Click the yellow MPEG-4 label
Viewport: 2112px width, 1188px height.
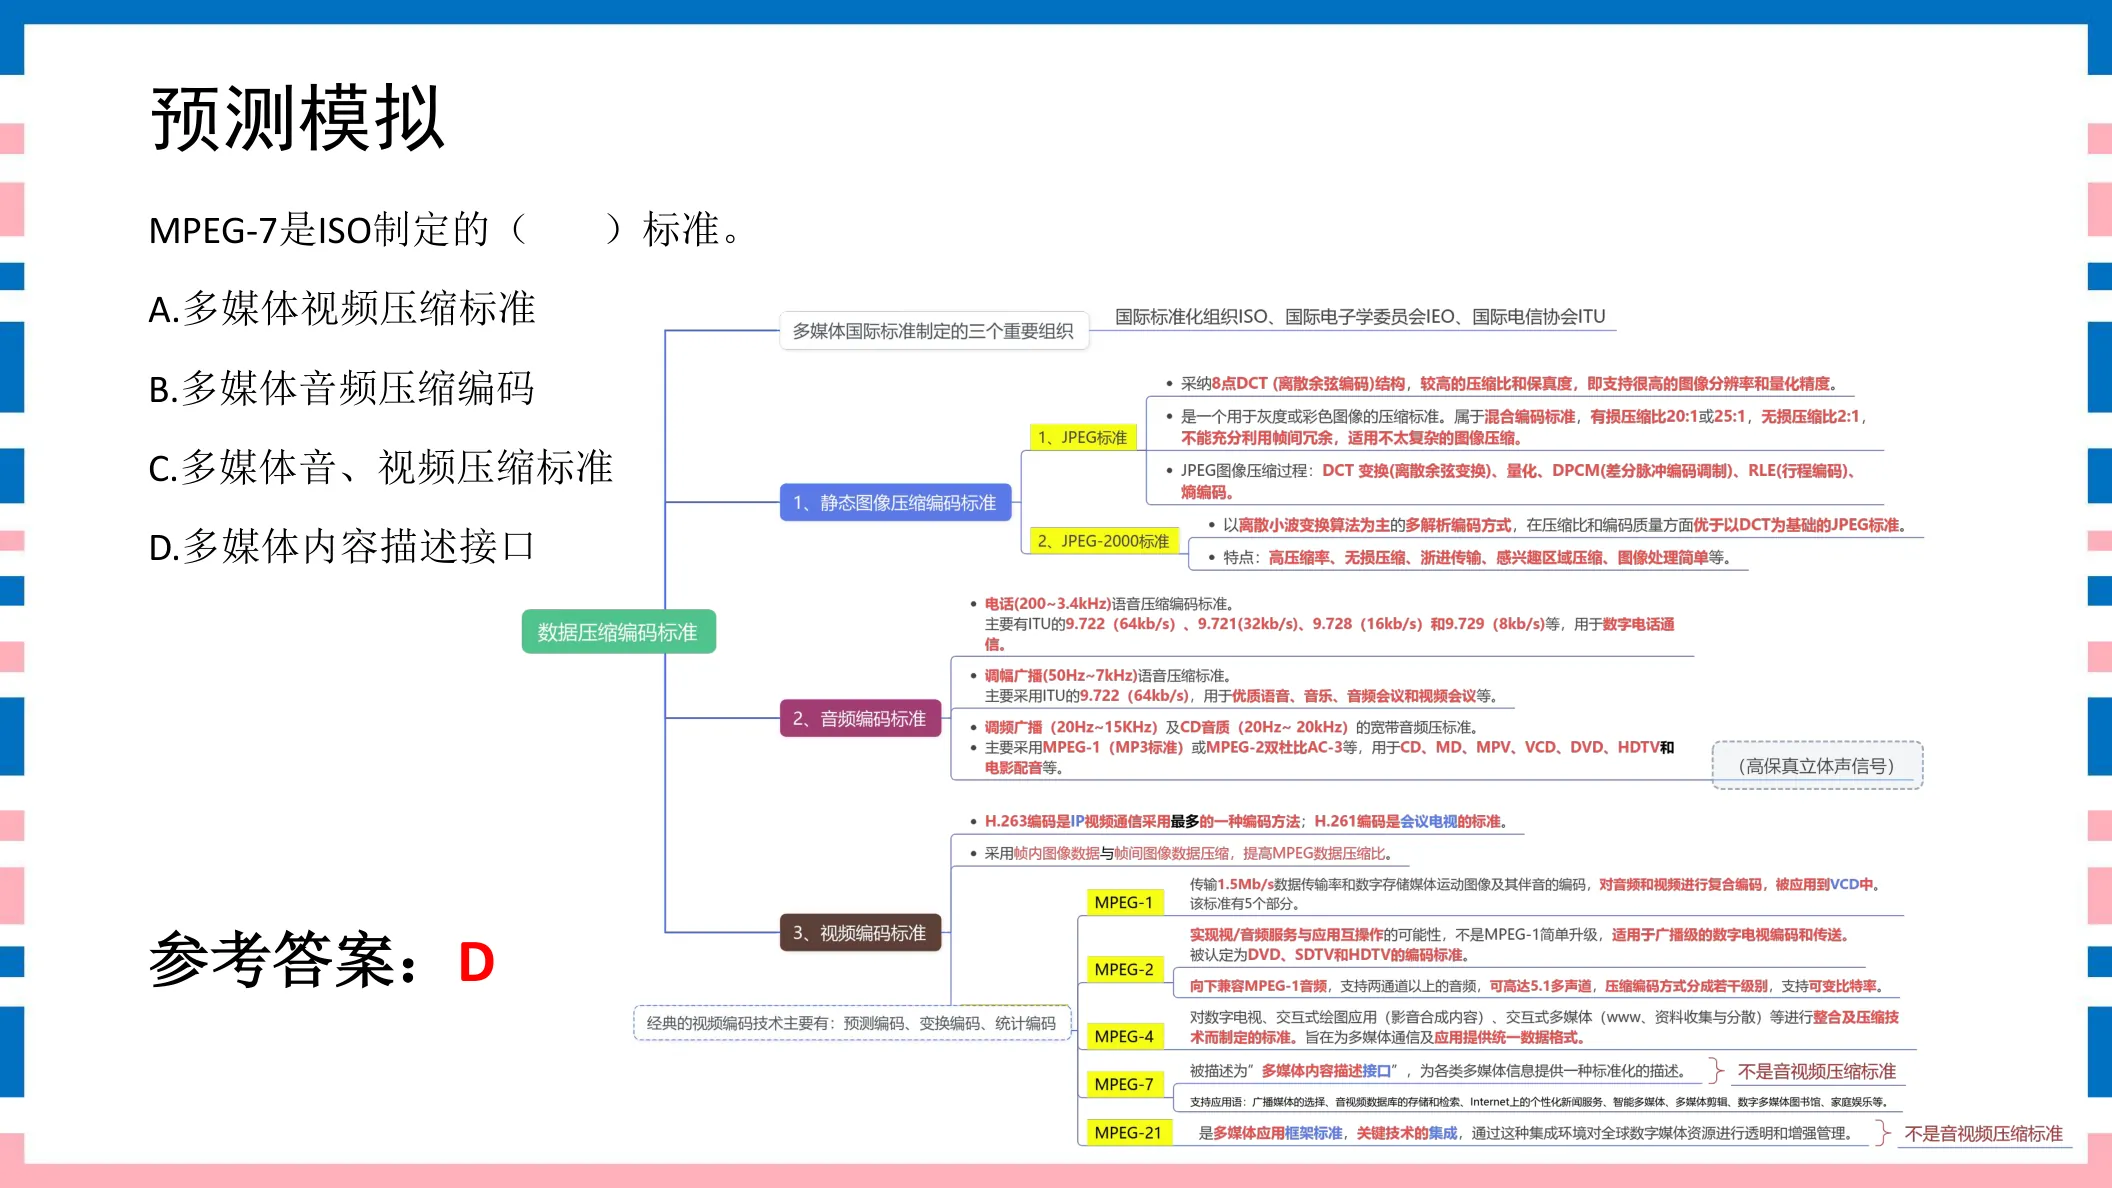[1124, 1036]
